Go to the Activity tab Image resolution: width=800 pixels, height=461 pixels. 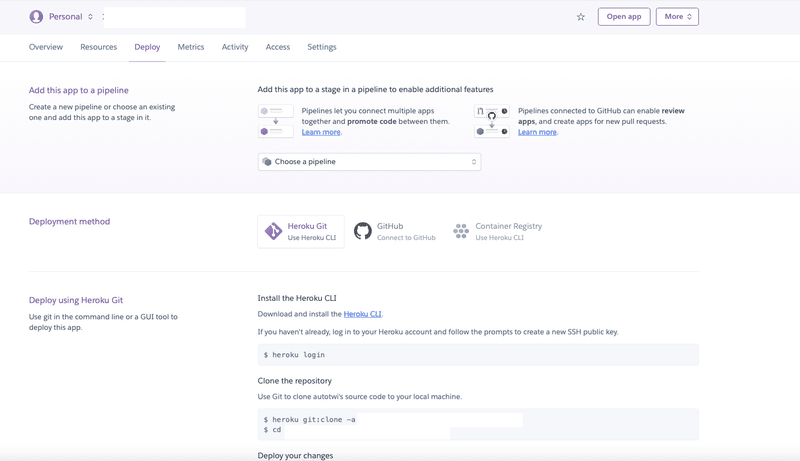(x=235, y=47)
